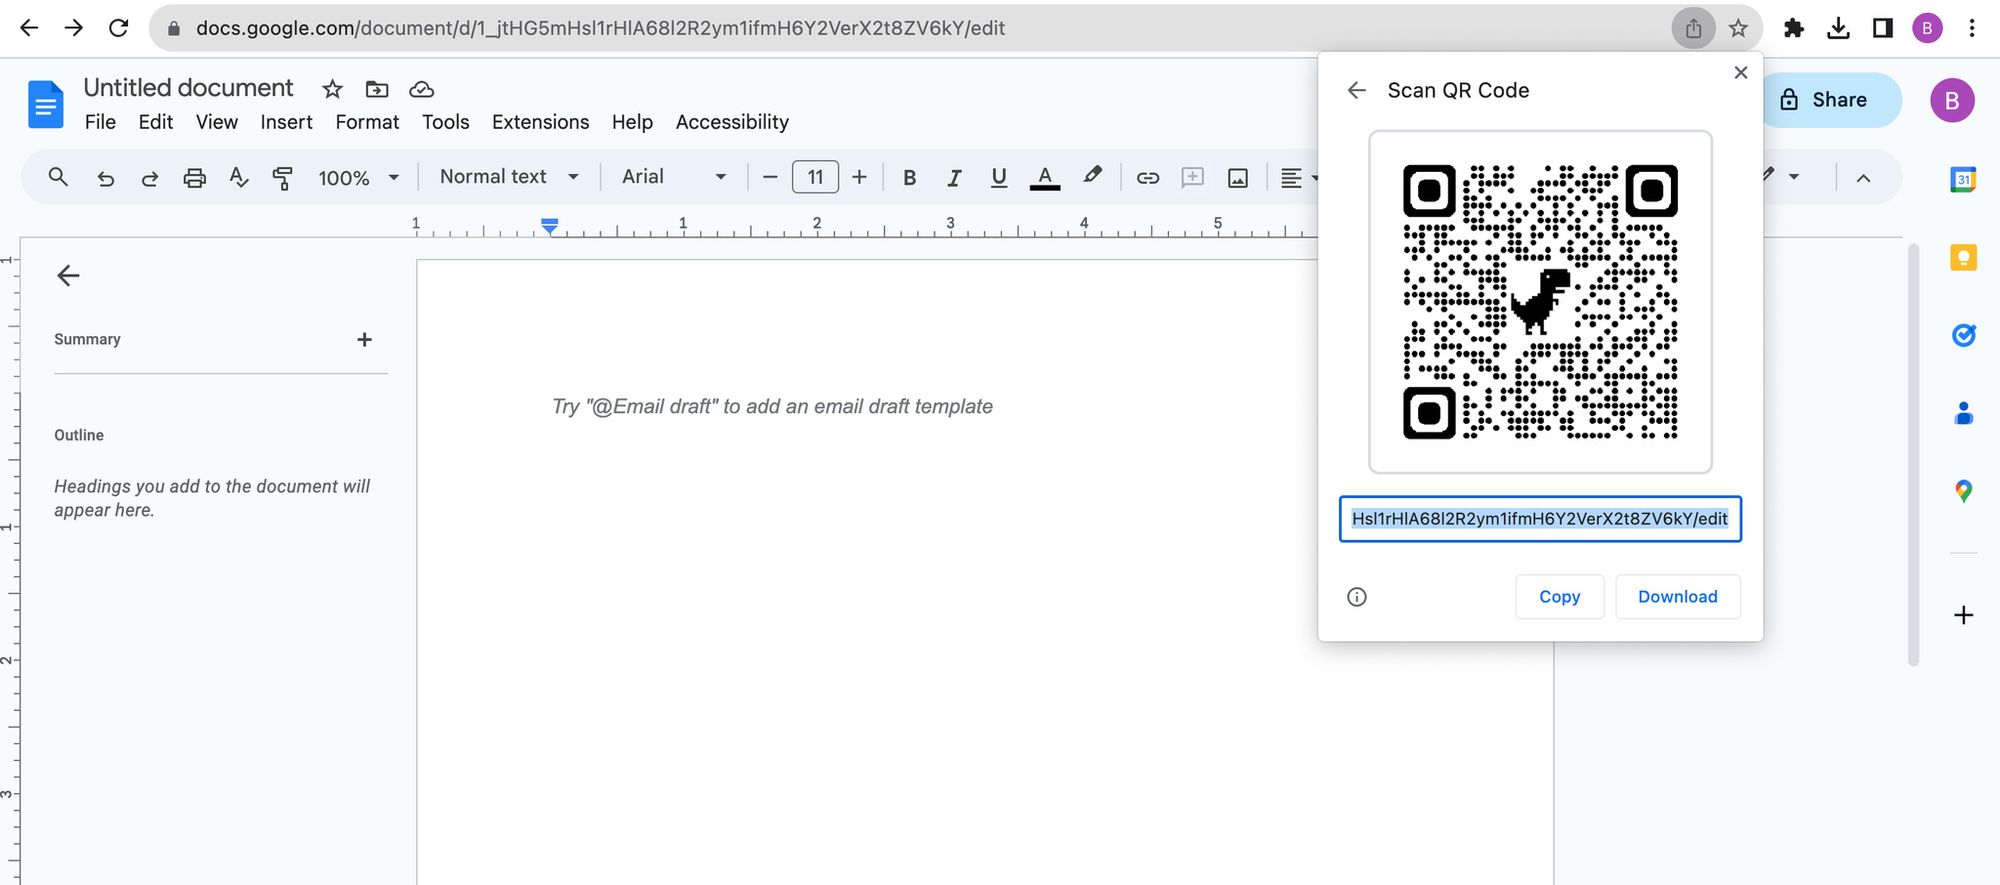Select the paint format tool
This screenshot has width=2000, height=885.
(x=283, y=178)
